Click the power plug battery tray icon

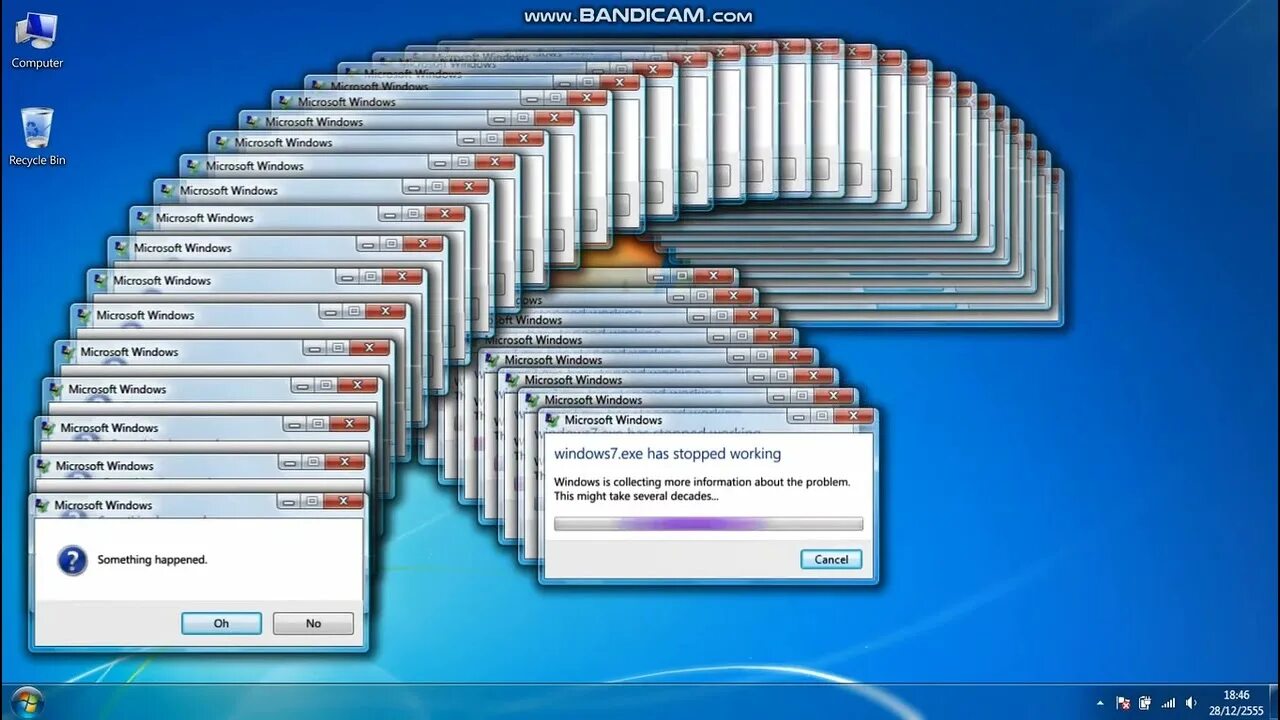[x=1145, y=703]
